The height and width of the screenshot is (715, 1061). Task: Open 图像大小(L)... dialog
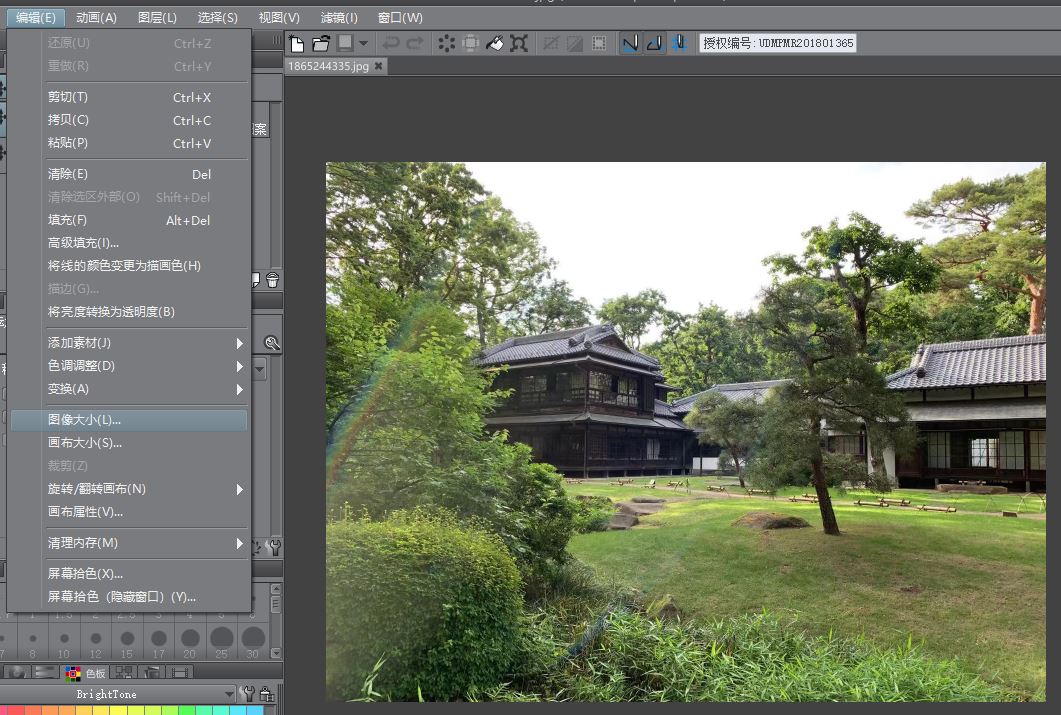tap(129, 420)
